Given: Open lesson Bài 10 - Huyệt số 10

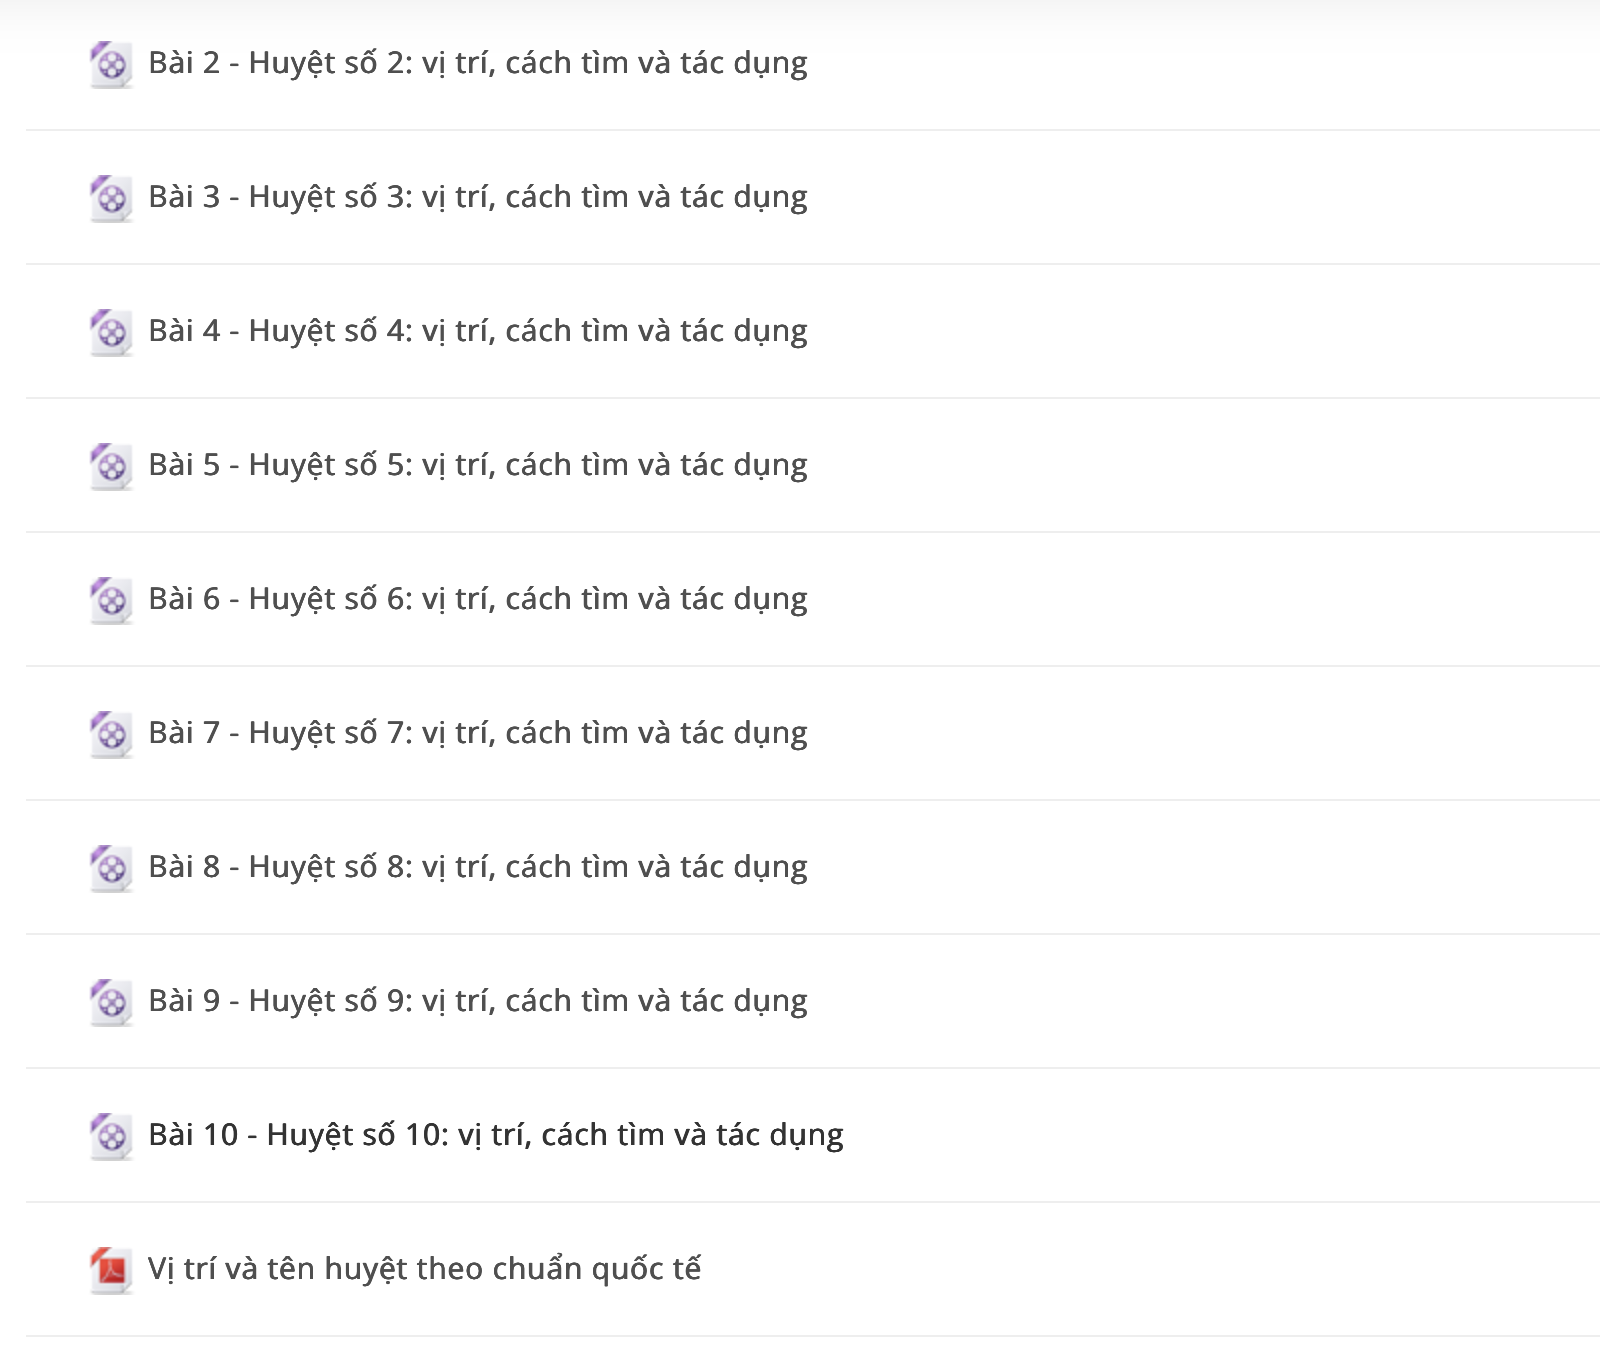Looking at the screenshot, I should [496, 1136].
